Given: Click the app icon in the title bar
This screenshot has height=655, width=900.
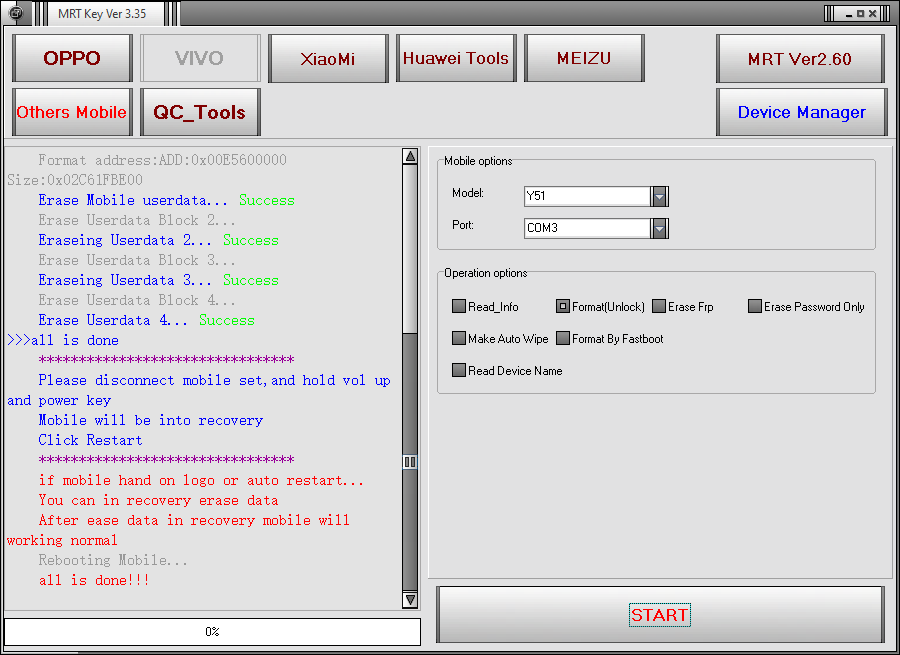Looking at the screenshot, I should point(16,13).
